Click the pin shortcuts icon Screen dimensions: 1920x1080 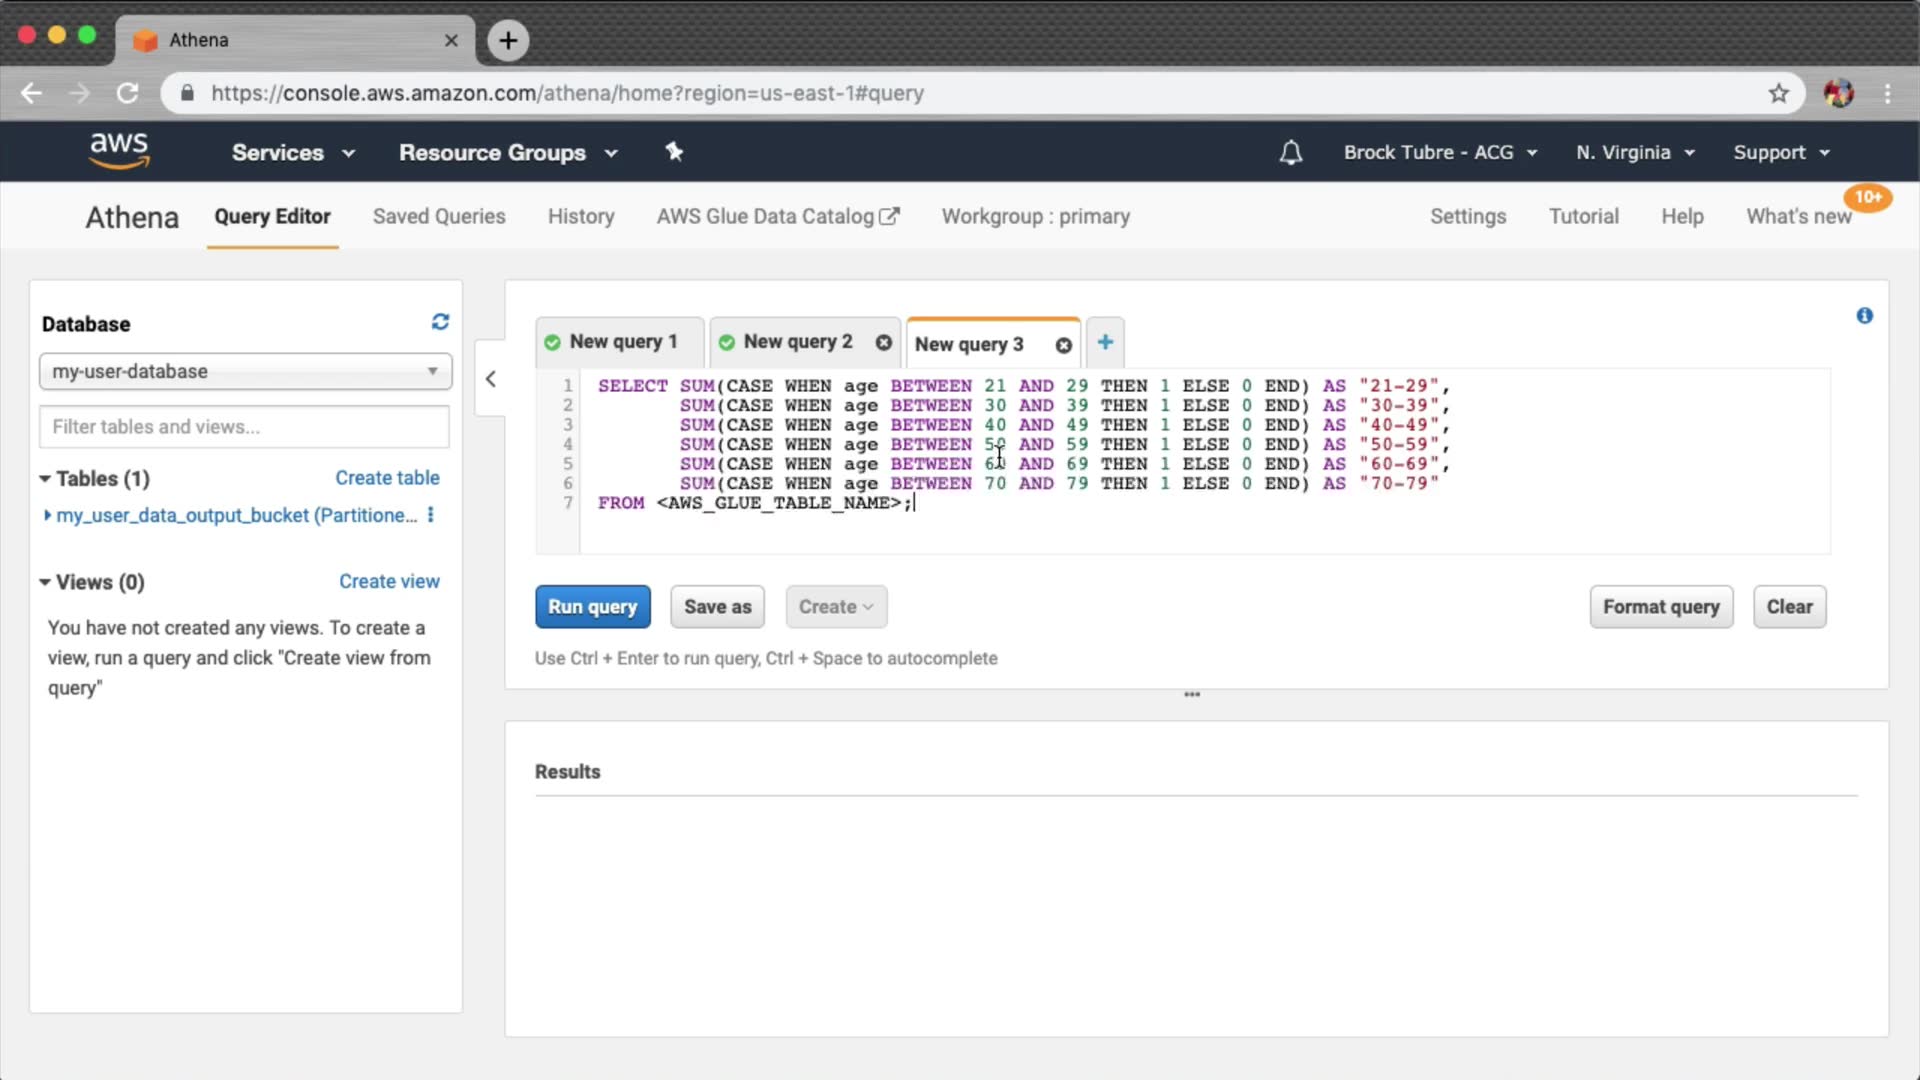pyautogui.click(x=674, y=152)
